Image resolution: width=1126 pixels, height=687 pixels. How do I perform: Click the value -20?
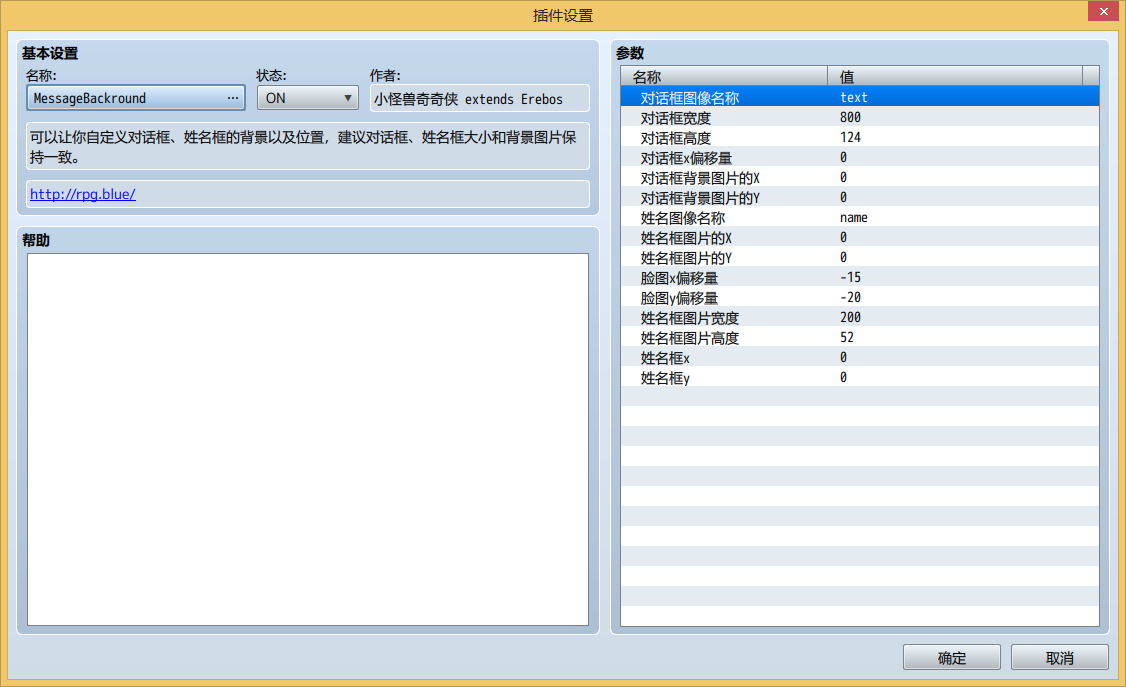pyautogui.click(x=850, y=298)
